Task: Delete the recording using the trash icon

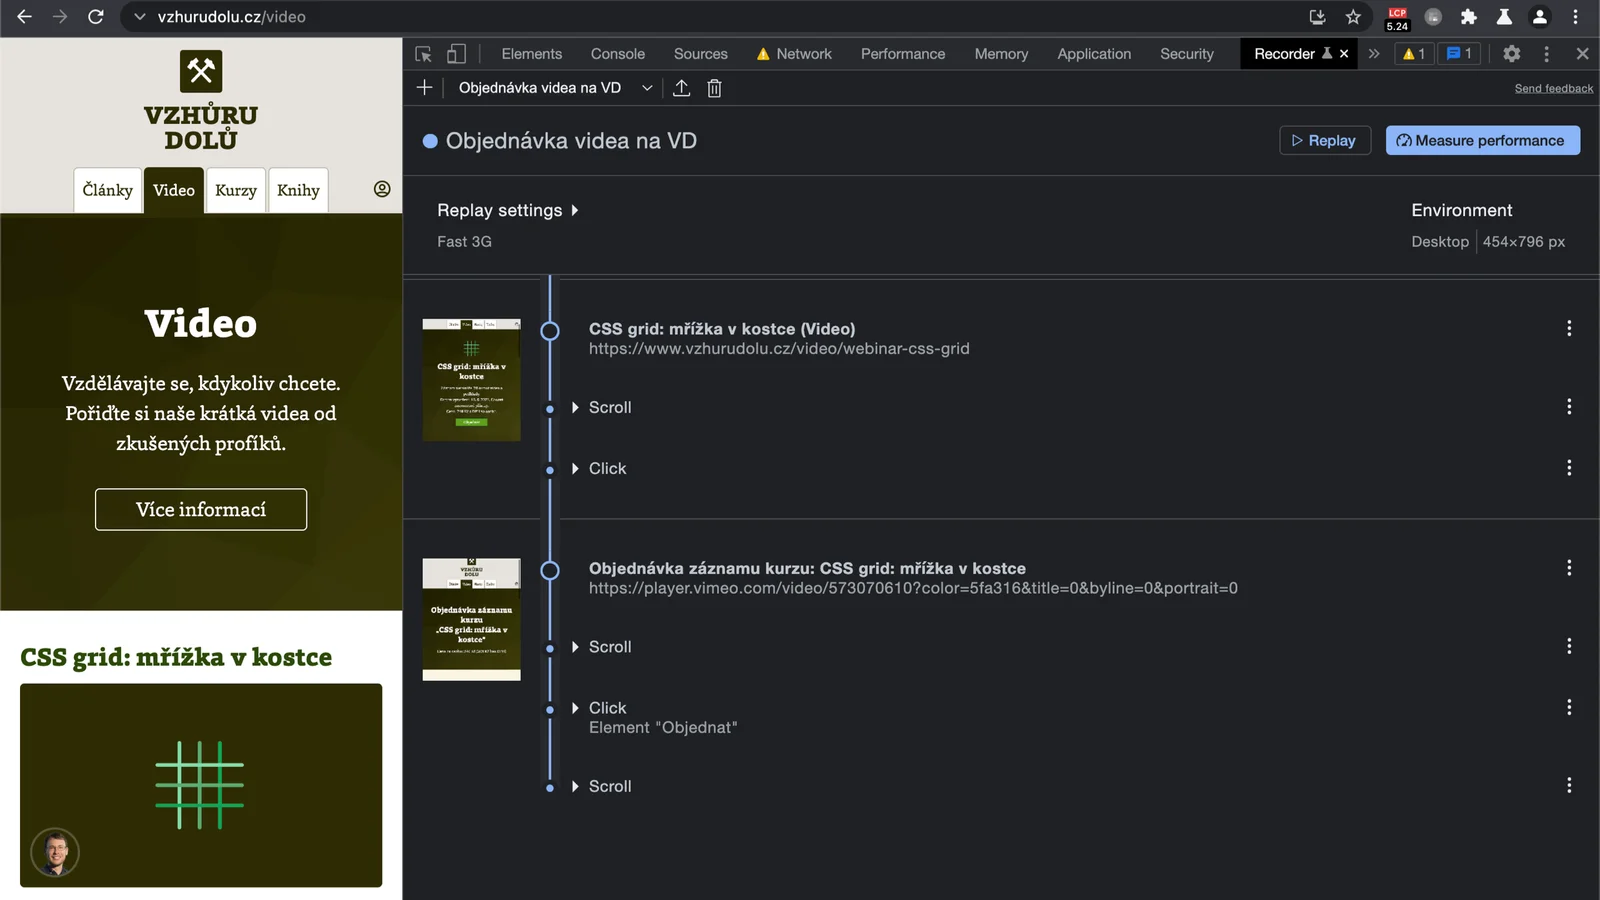Action: click(713, 88)
